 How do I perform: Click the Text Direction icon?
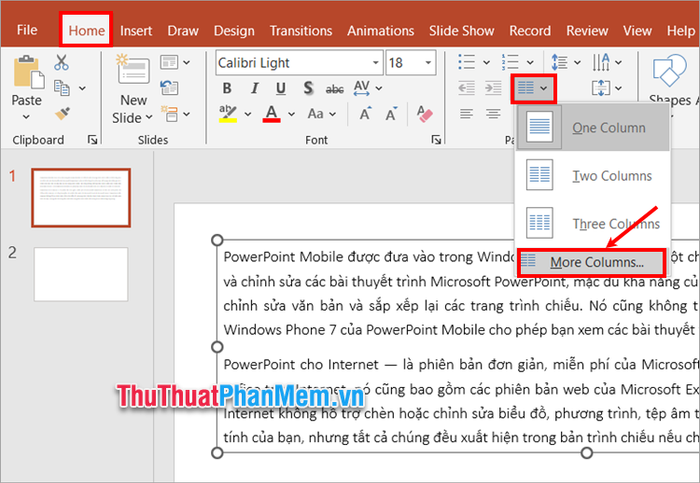coord(601,62)
